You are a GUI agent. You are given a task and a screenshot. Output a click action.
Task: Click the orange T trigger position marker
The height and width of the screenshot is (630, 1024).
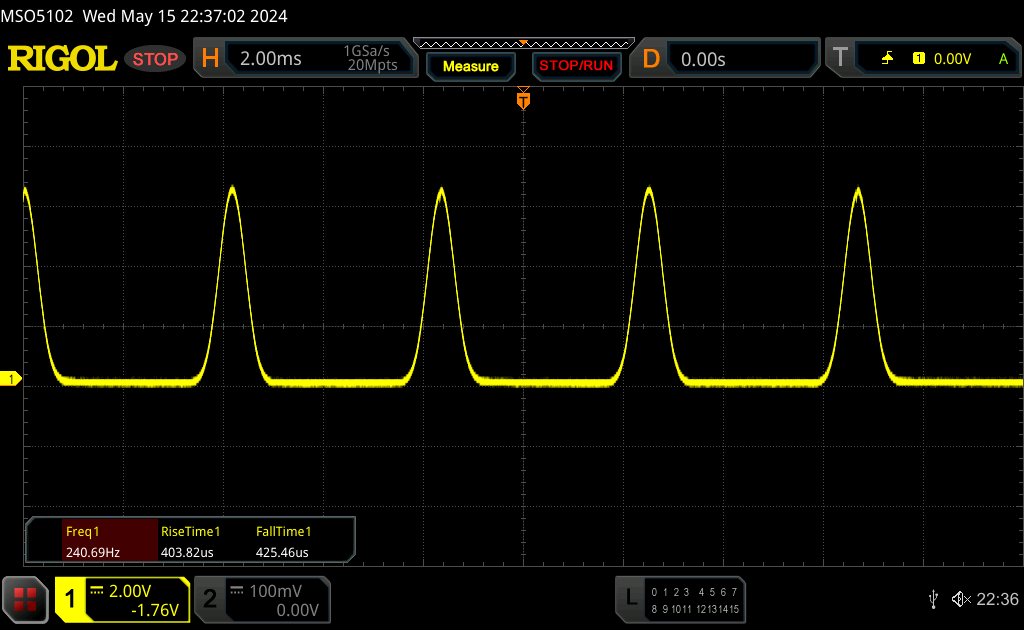pyautogui.click(x=523, y=100)
